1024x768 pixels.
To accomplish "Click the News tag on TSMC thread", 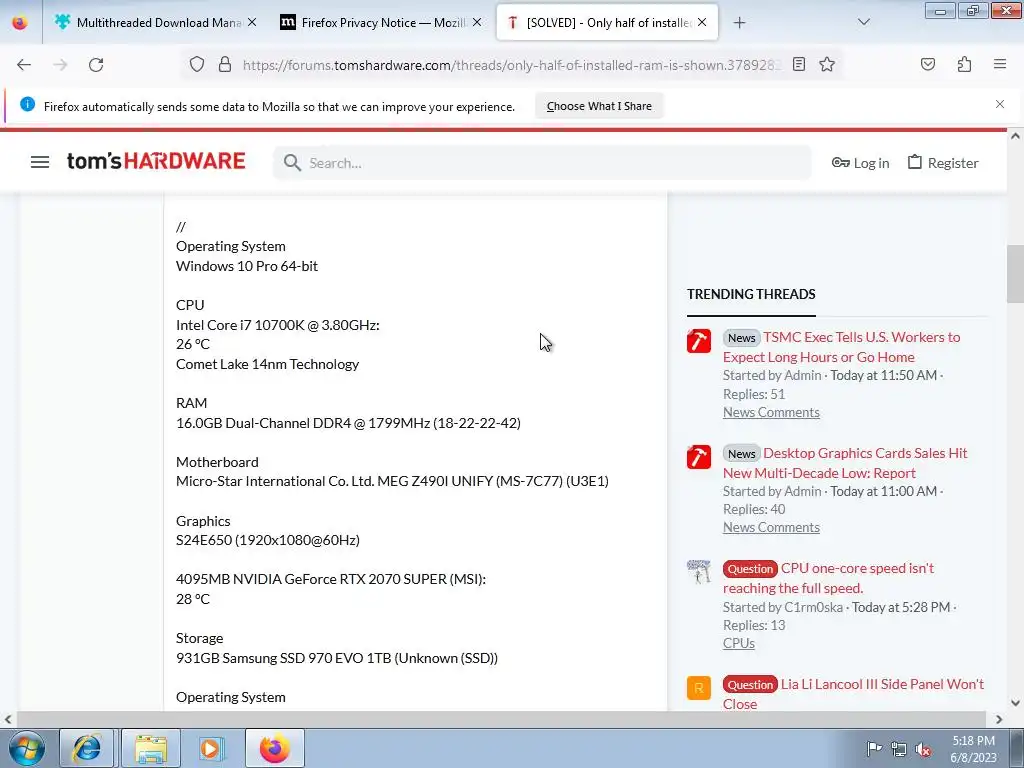I will [x=741, y=338].
